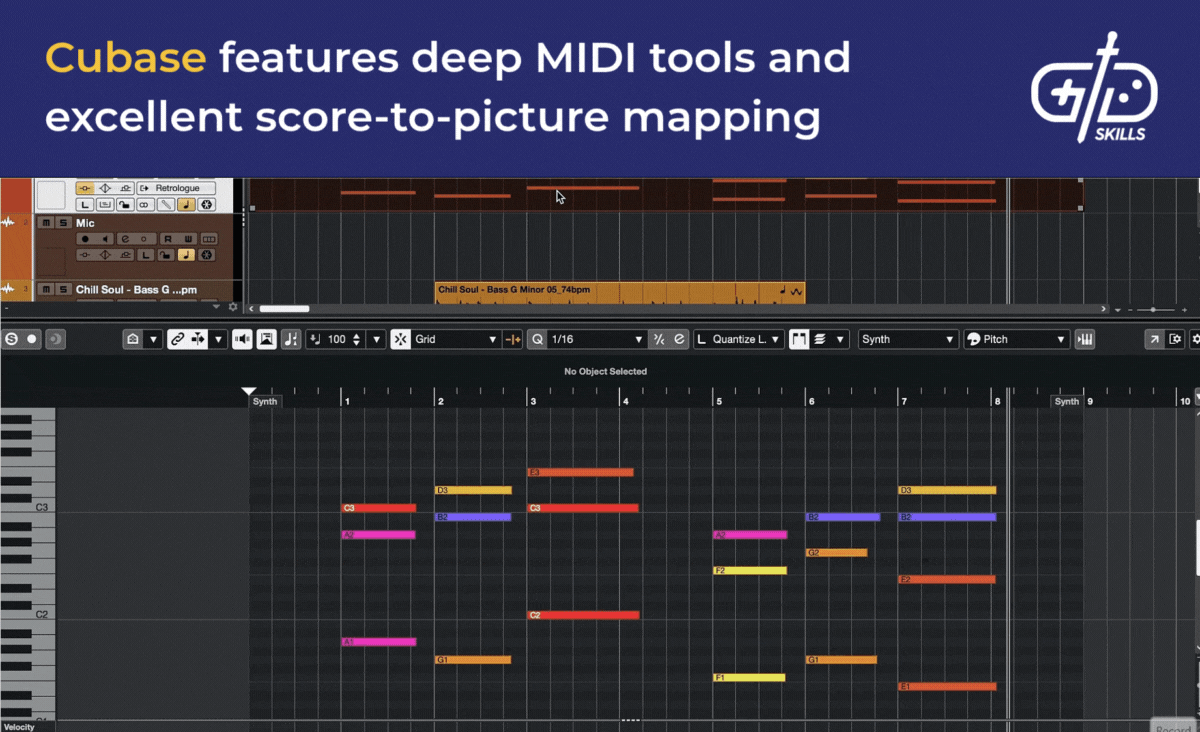Solo the Chill Soul - Bass G track
Viewport: 1200px width, 732px height.
point(62,289)
